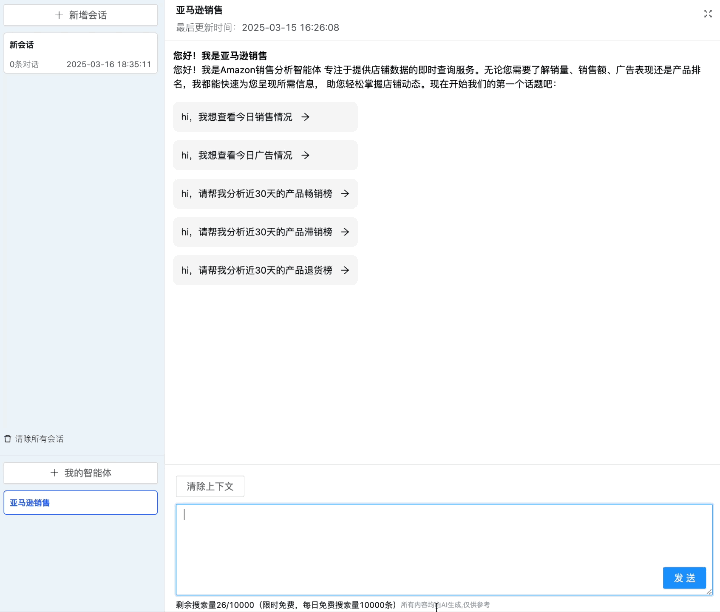Click the 剩余搜索量26/10000 quota text
The height and width of the screenshot is (612, 720).
(215, 605)
